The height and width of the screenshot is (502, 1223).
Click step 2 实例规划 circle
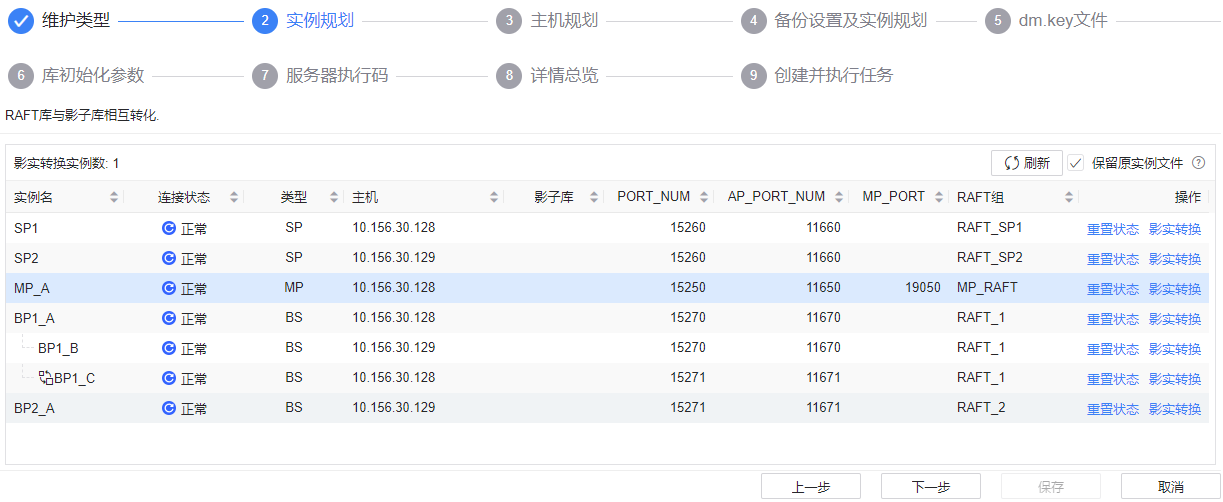265,21
